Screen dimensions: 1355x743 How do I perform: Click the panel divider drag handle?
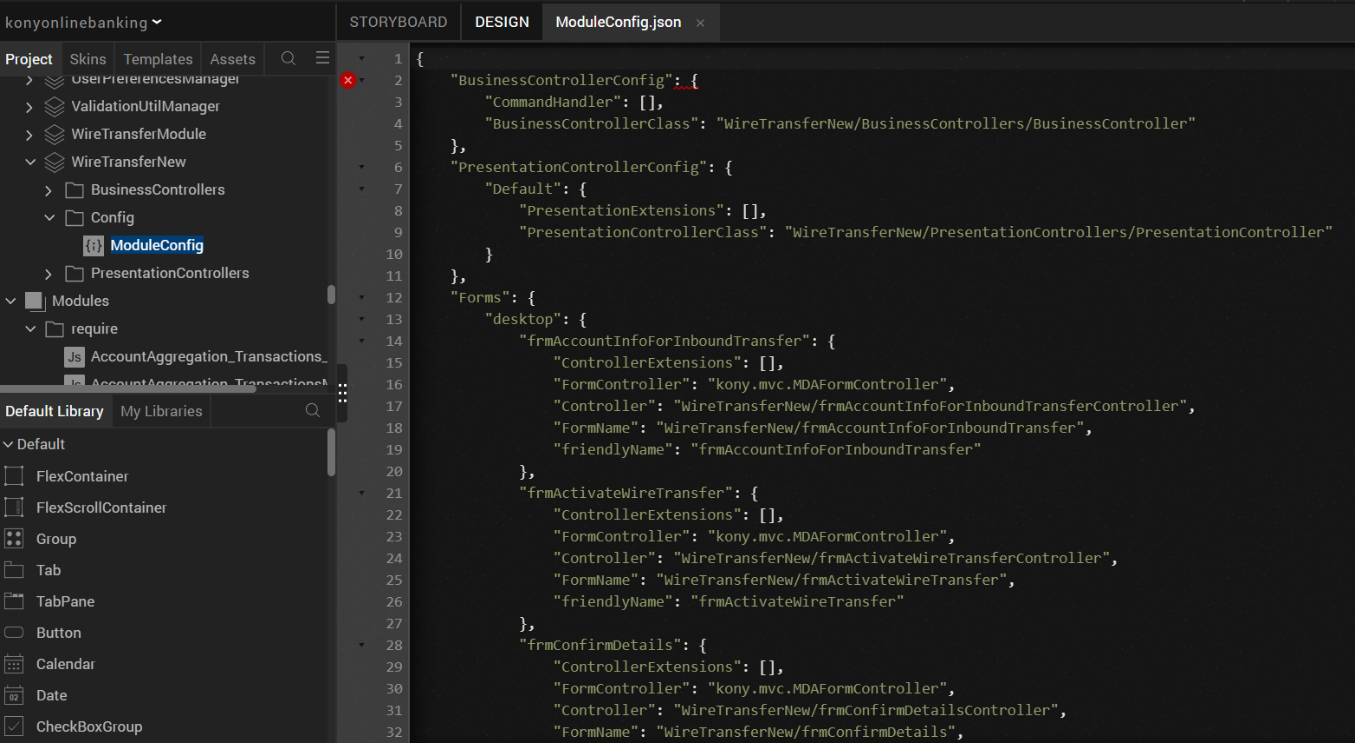tap(342, 392)
